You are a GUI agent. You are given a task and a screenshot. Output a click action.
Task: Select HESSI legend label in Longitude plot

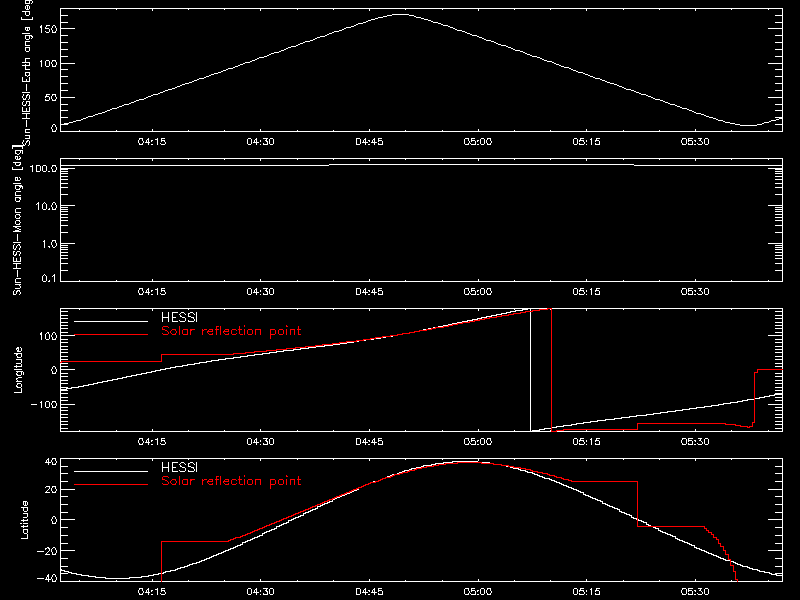coord(179,317)
